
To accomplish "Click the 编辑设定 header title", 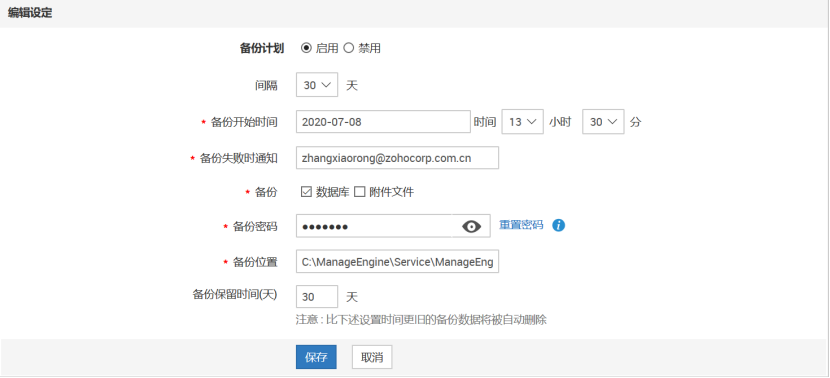I will tap(30, 13).
